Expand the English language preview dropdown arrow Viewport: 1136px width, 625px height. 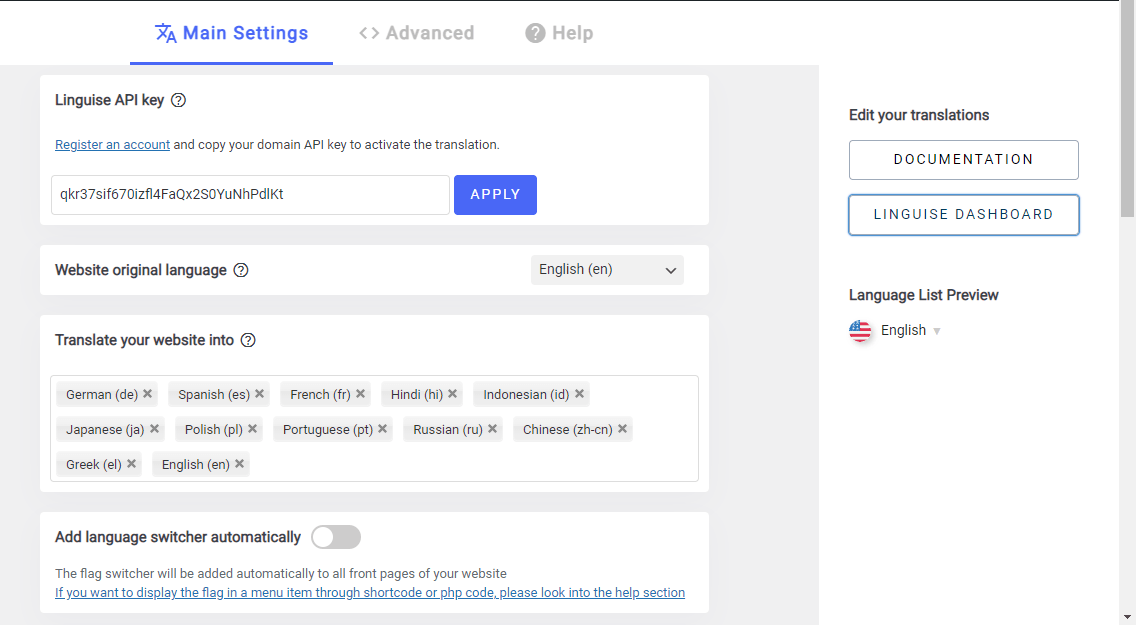[938, 330]
